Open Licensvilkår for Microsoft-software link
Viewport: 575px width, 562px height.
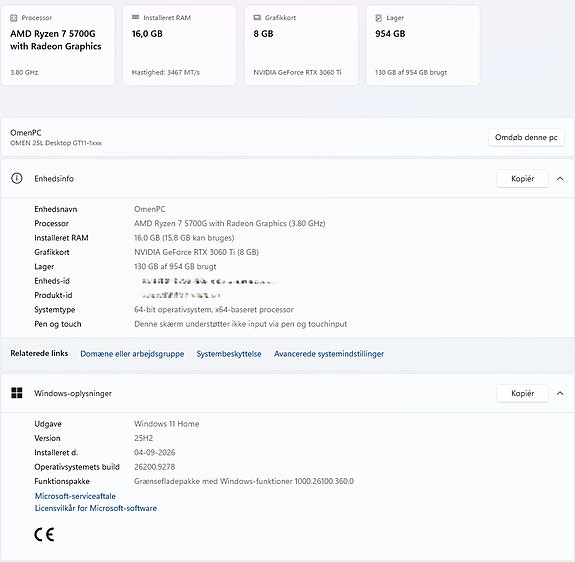pyautogui.click(x=96, y=508)
